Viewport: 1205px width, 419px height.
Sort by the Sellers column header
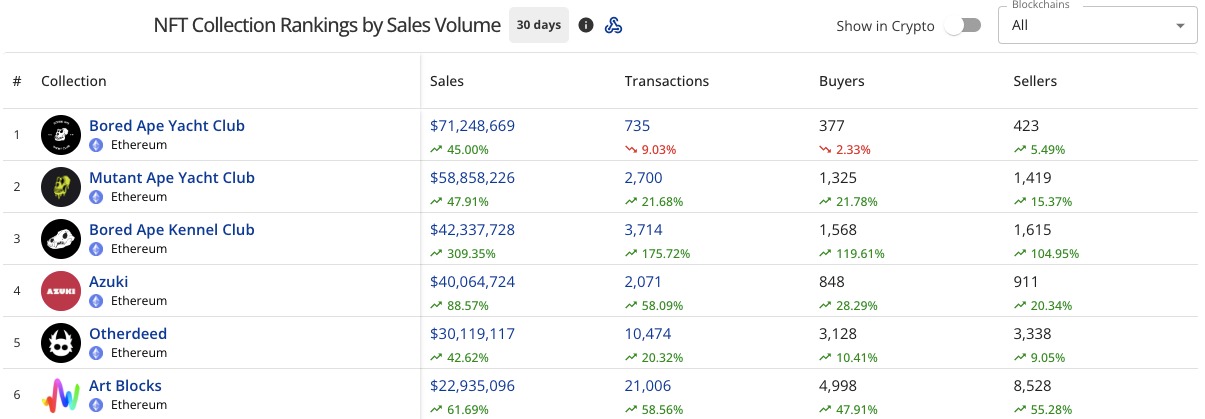[1035, 81]
